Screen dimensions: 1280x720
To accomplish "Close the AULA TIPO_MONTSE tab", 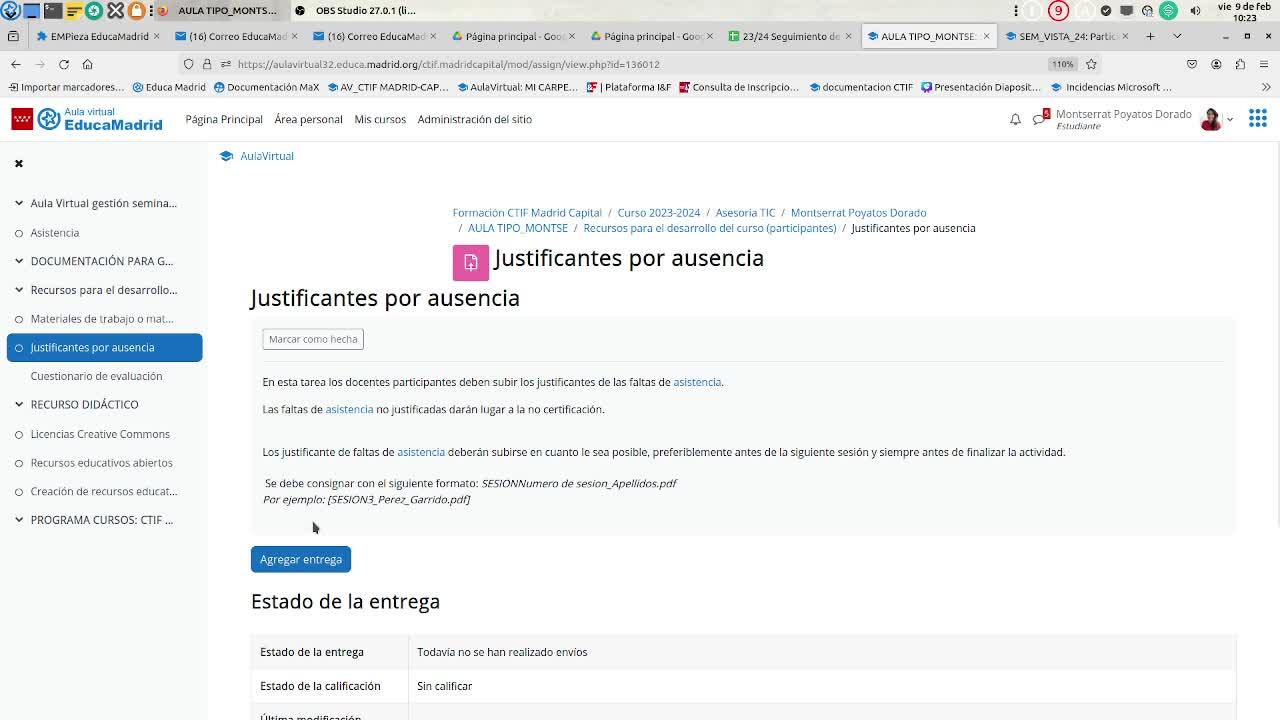I will point(986,36).
